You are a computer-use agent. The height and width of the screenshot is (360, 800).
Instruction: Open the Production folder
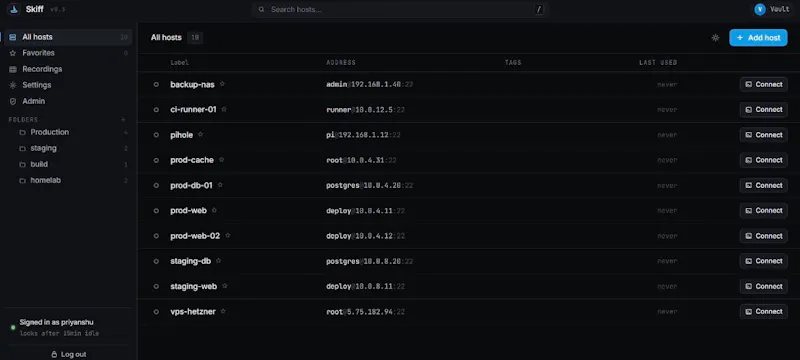click(72, 132)
